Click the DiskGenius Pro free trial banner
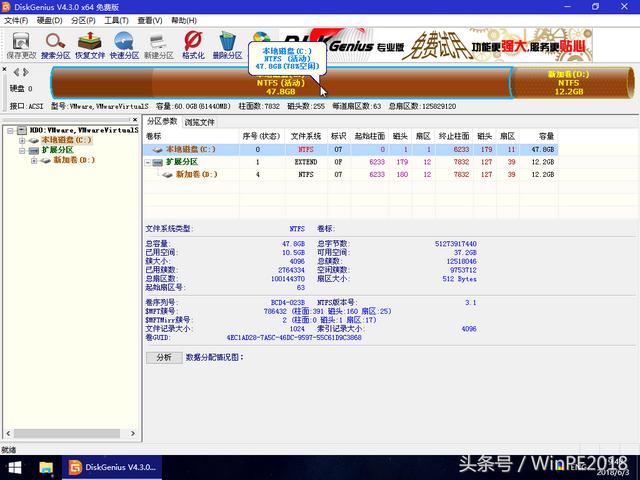640x480 pixels. click(436, 45)
